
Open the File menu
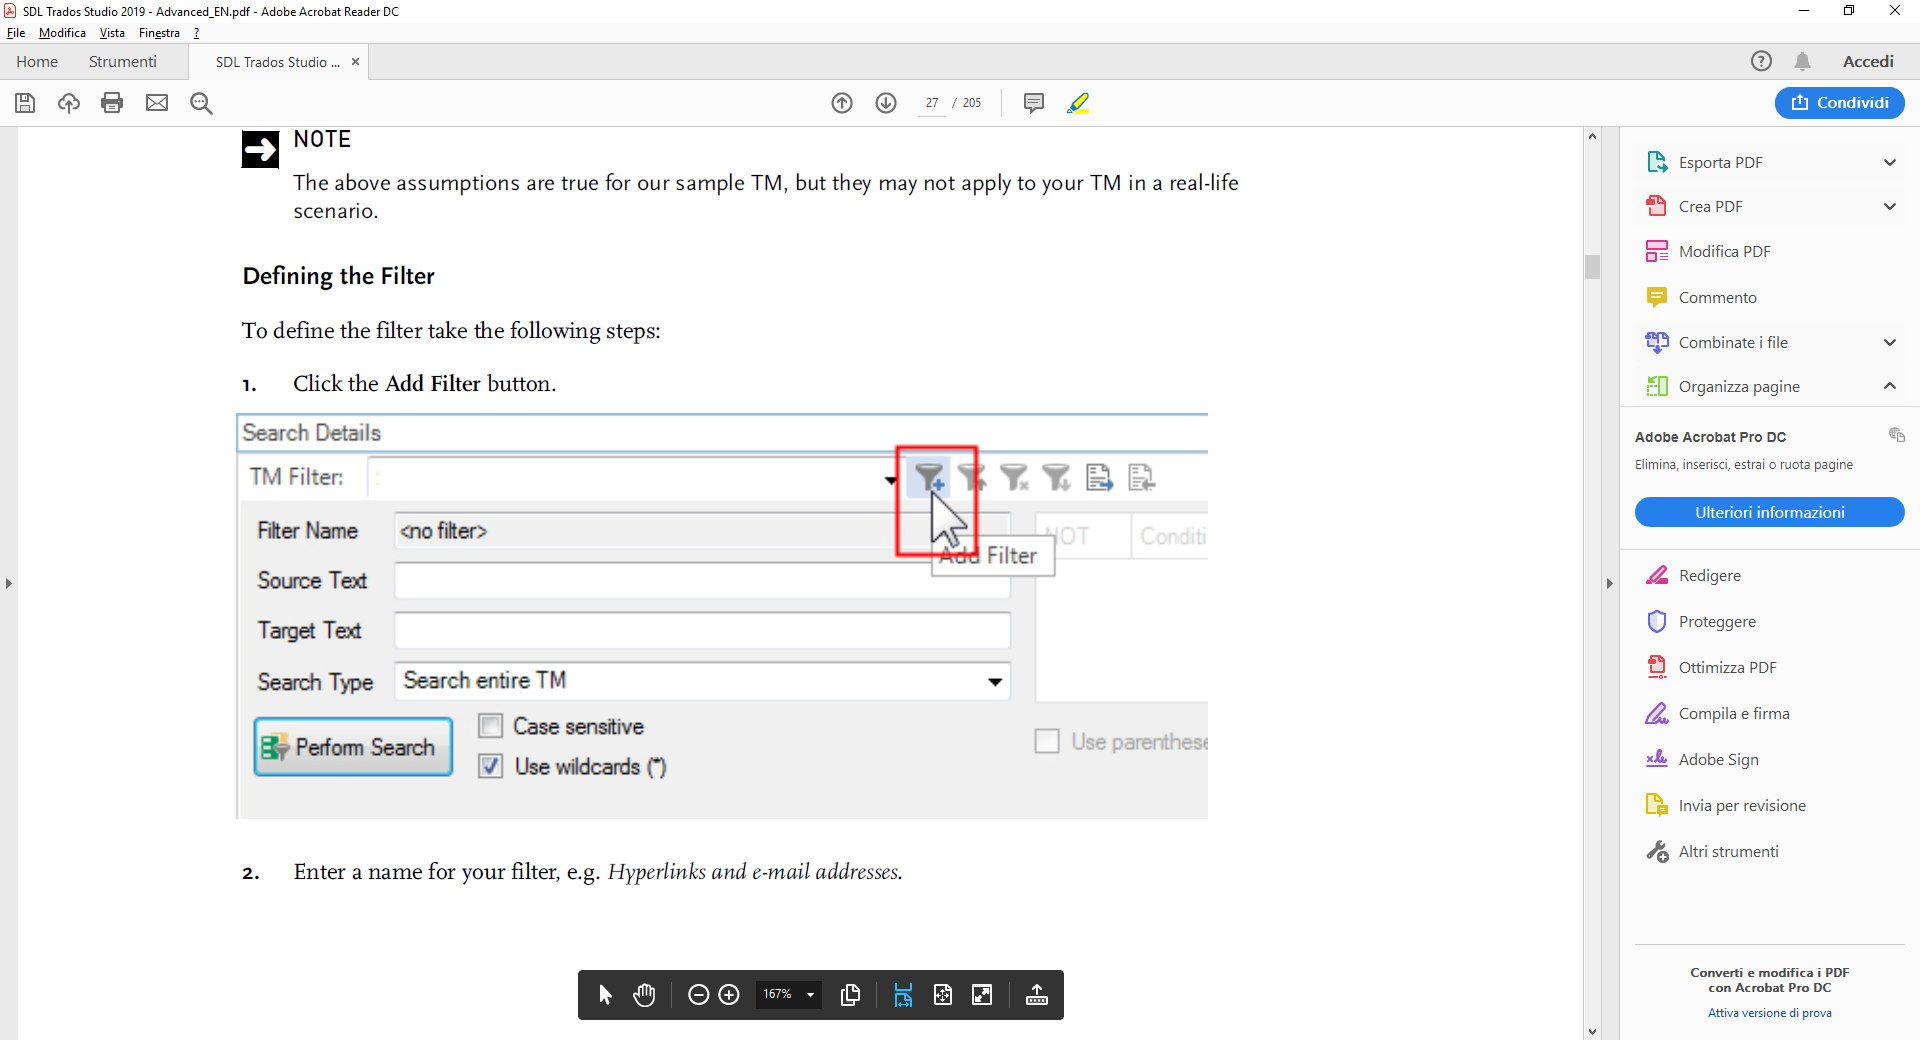[x=16, y=33]
